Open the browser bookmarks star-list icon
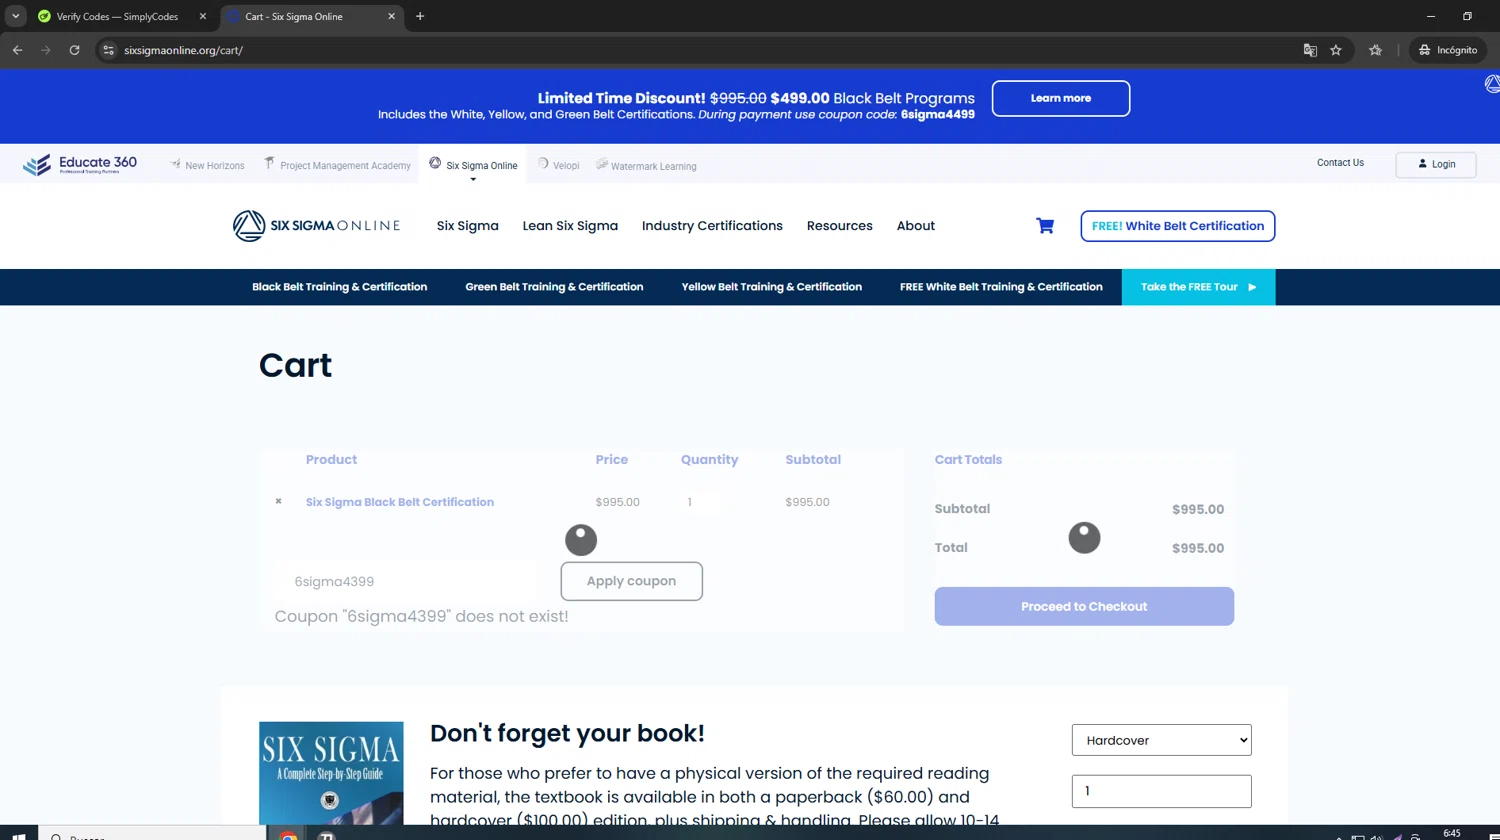1500x840 pixels. pyautogui.click(x=1376, y=50)
